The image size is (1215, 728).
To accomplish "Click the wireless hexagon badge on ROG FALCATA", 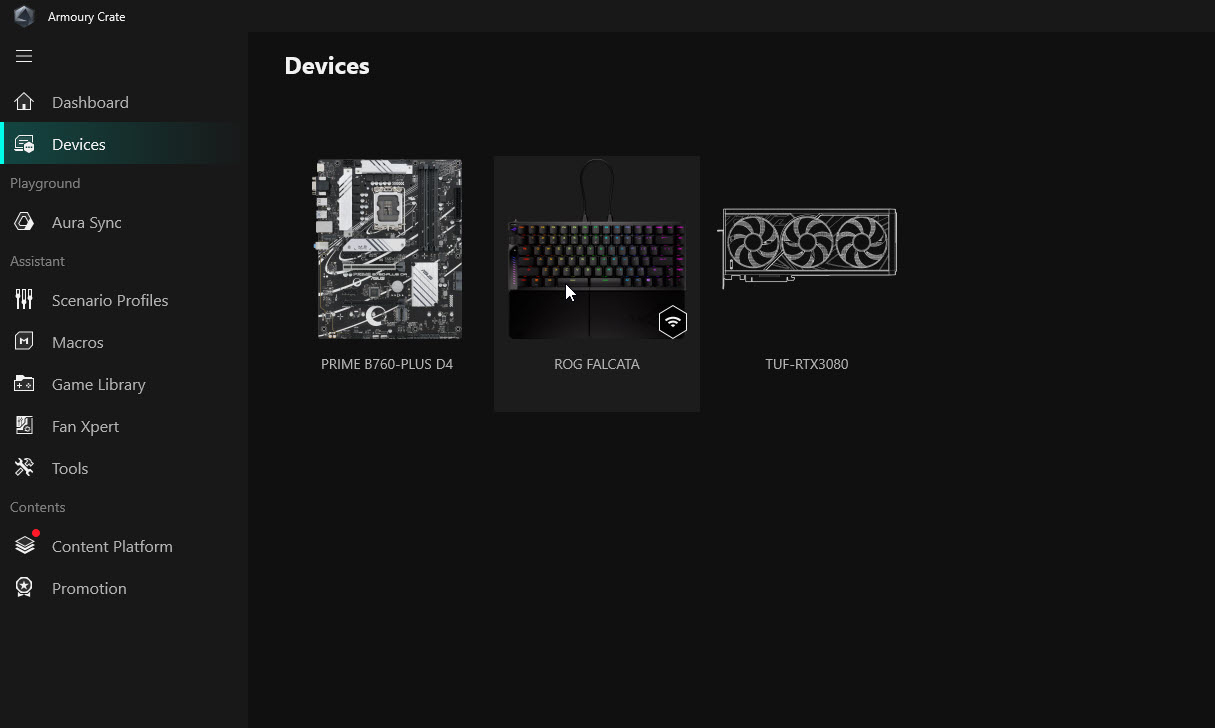I will [673, 322].
